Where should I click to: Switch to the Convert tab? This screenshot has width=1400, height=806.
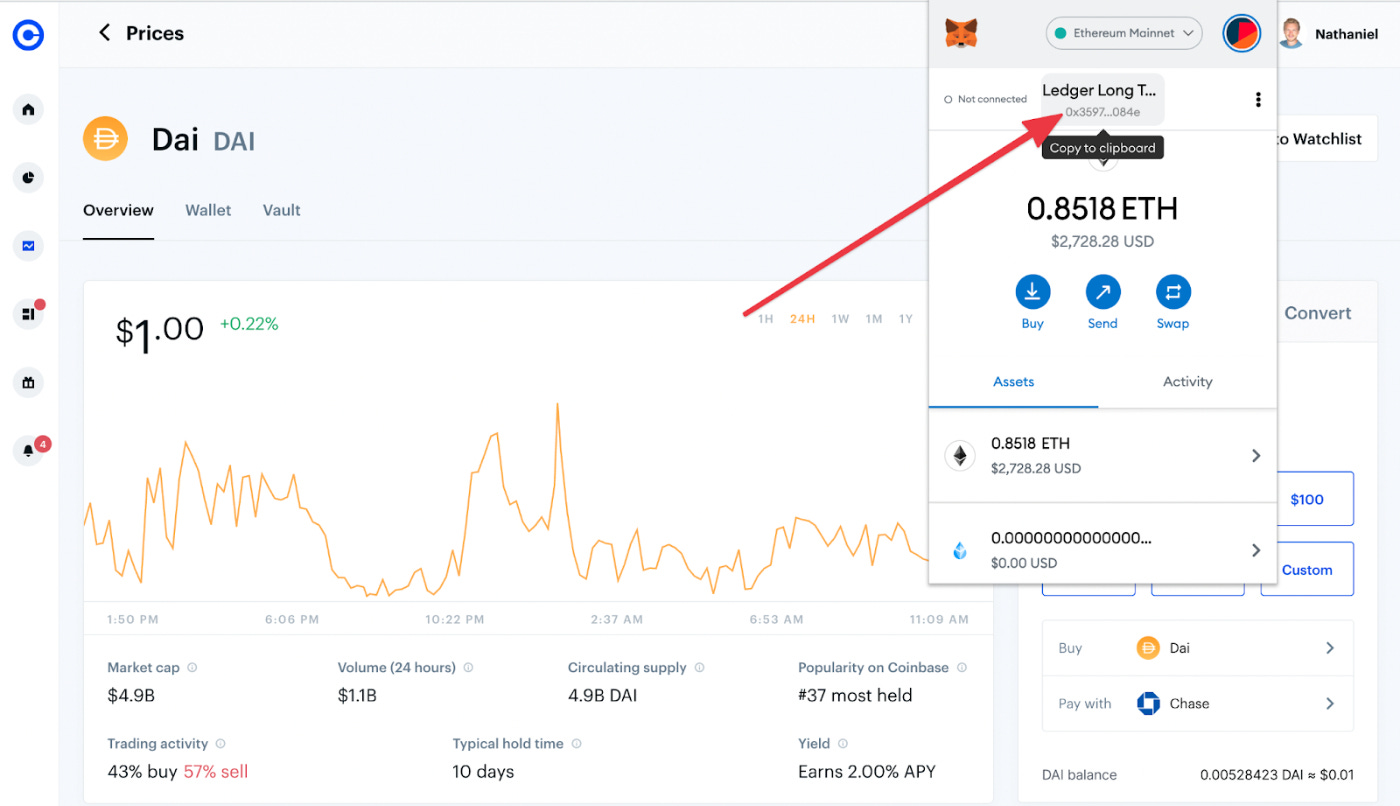point(1318,313)
